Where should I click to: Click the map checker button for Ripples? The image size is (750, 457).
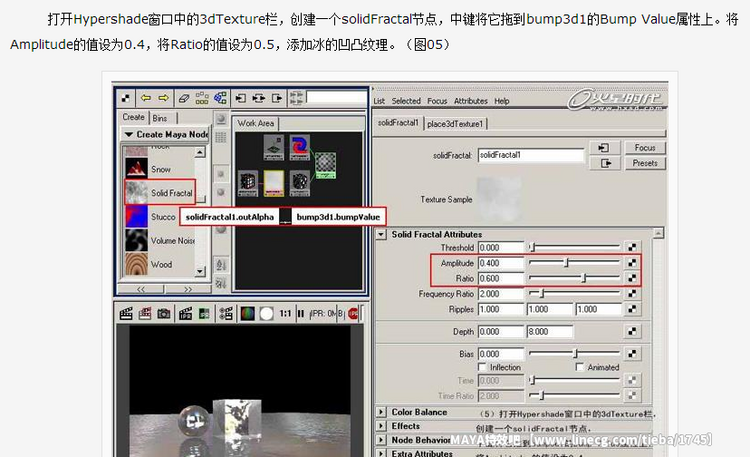(632, 309)
